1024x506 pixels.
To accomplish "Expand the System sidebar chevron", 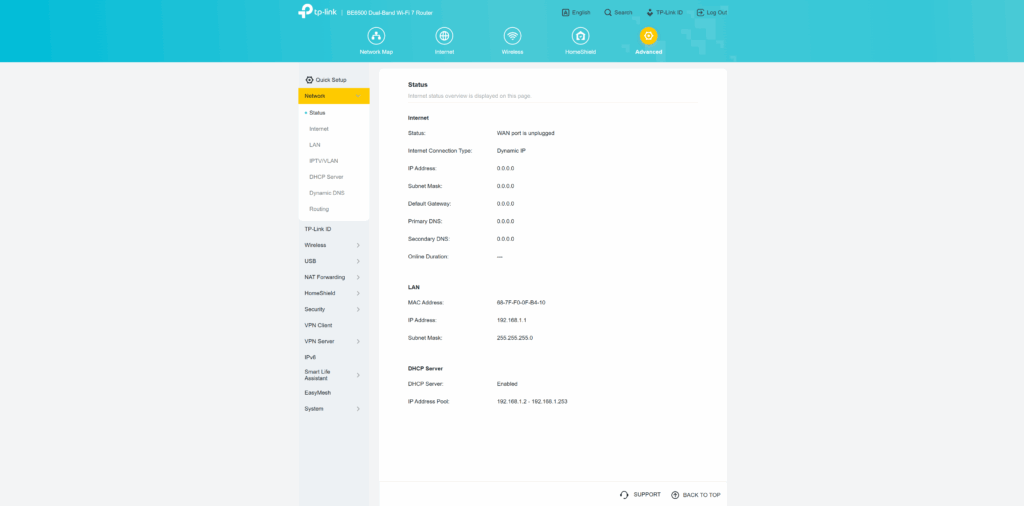I will (358, 409).
